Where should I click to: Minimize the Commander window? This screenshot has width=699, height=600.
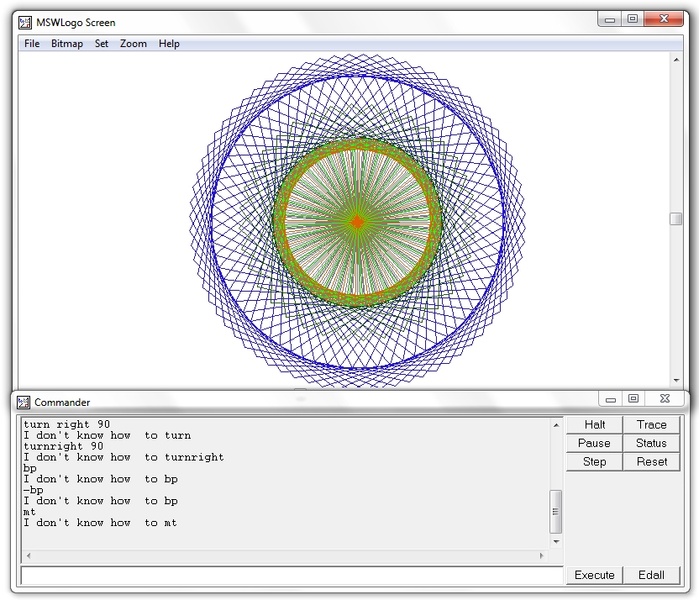(x=610, y=399)
